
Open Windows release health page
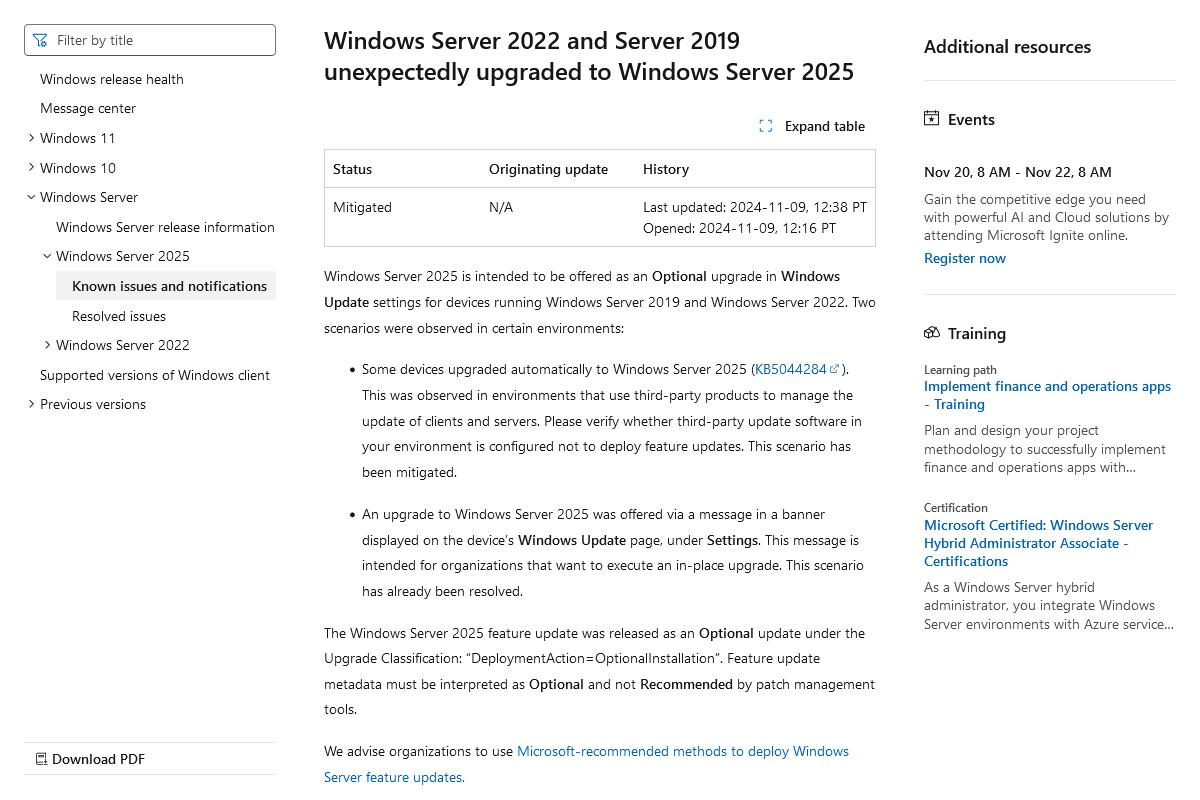pos(112,79)
